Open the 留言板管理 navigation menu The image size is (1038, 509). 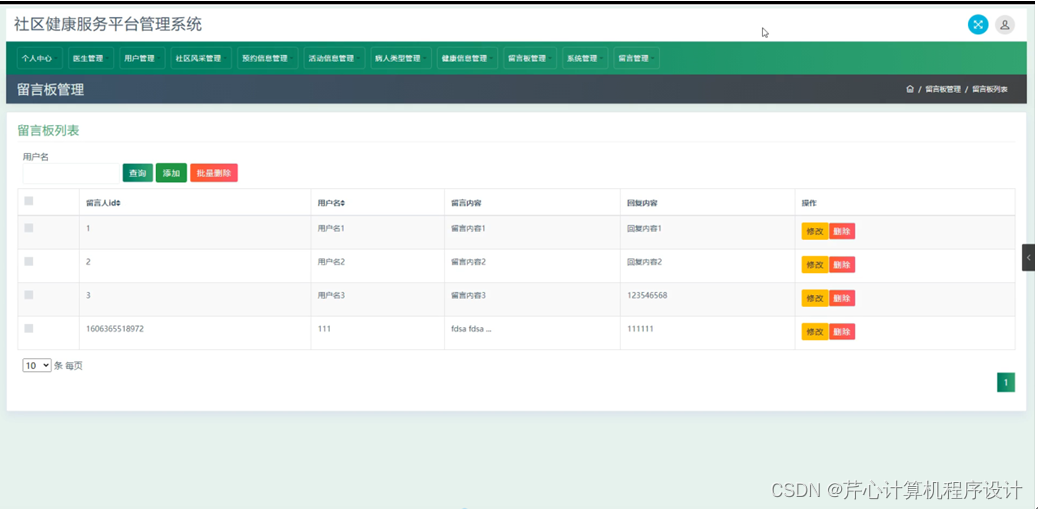tap(530, 58)
